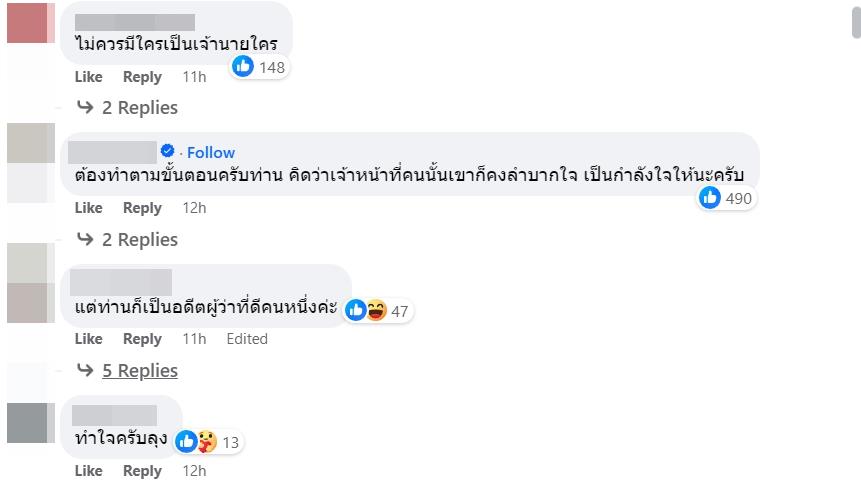The height and width of the screenshot is (486, 861).
Task: Like the comment with 148 reactions
Action: tap(88, 77)
